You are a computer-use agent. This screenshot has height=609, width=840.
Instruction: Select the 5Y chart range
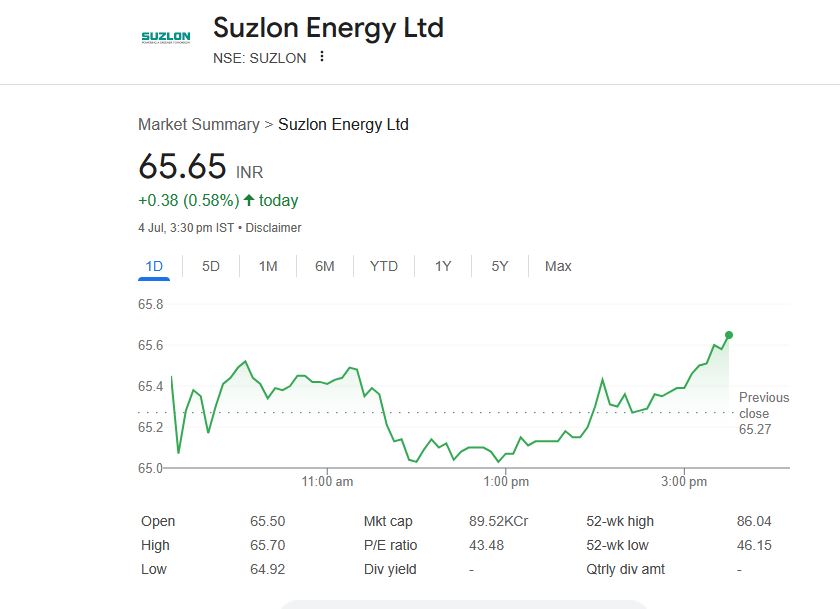click(x=500, y=266)
